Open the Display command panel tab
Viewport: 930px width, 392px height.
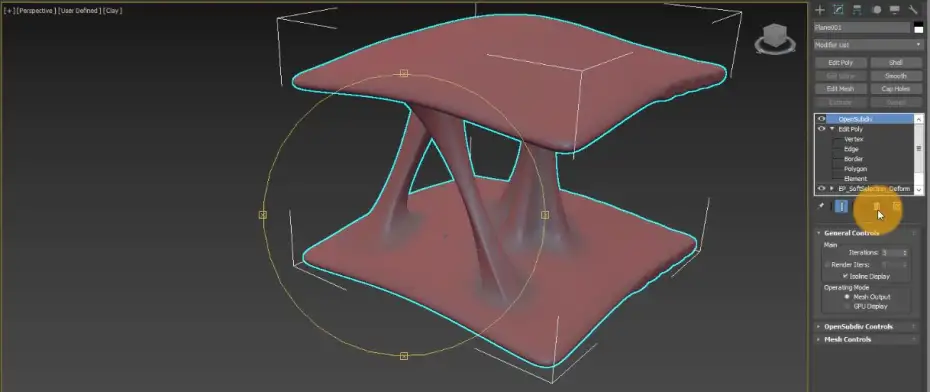click(x=894, y=9)
